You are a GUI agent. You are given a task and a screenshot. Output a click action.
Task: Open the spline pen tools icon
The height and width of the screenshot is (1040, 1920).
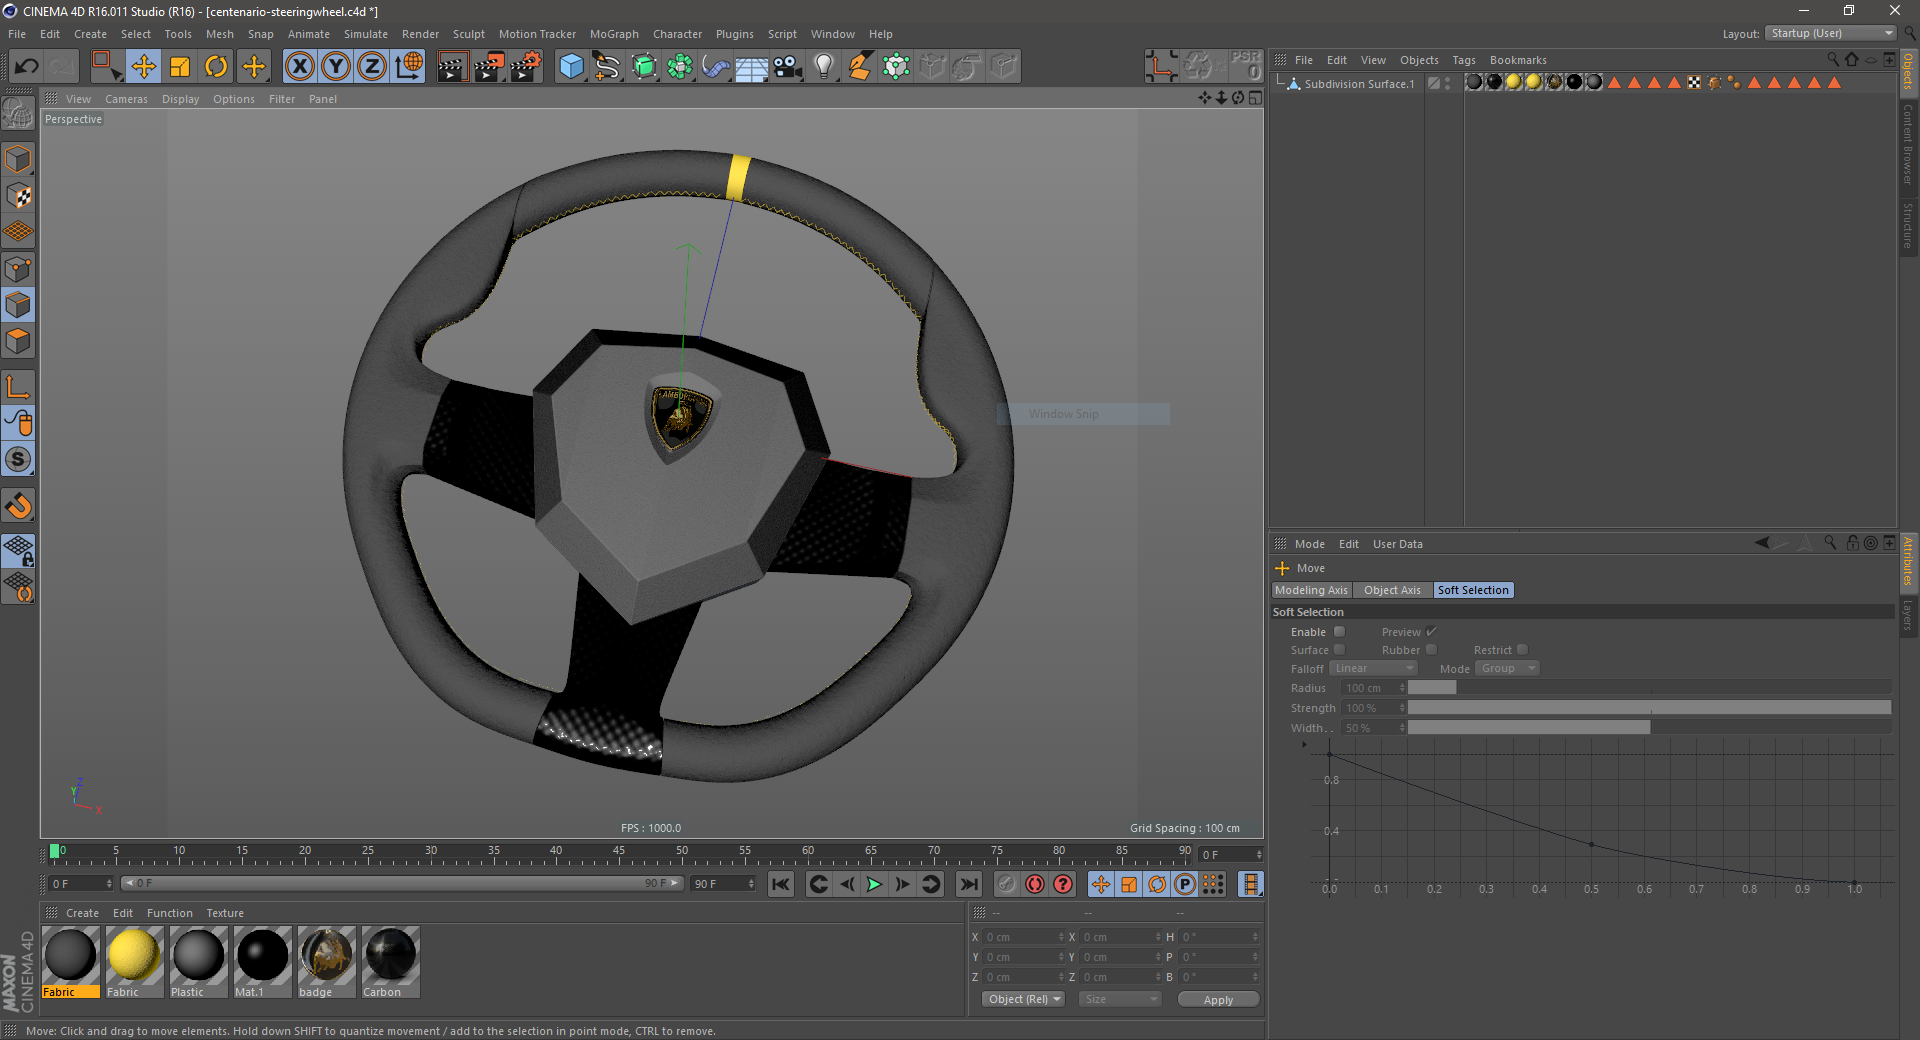607,67
